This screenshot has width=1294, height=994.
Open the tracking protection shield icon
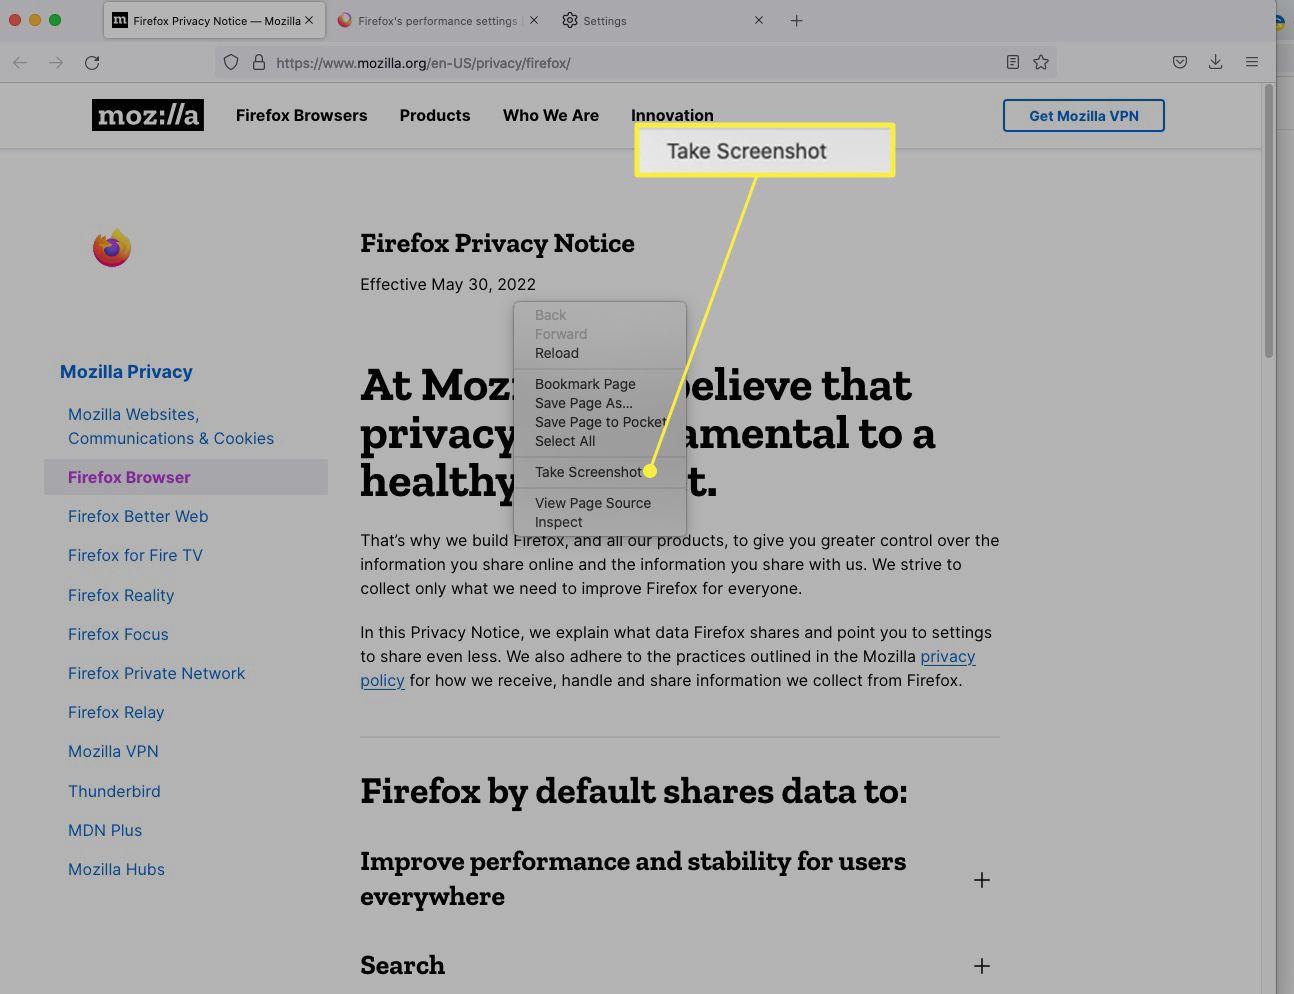pos(231,62)
